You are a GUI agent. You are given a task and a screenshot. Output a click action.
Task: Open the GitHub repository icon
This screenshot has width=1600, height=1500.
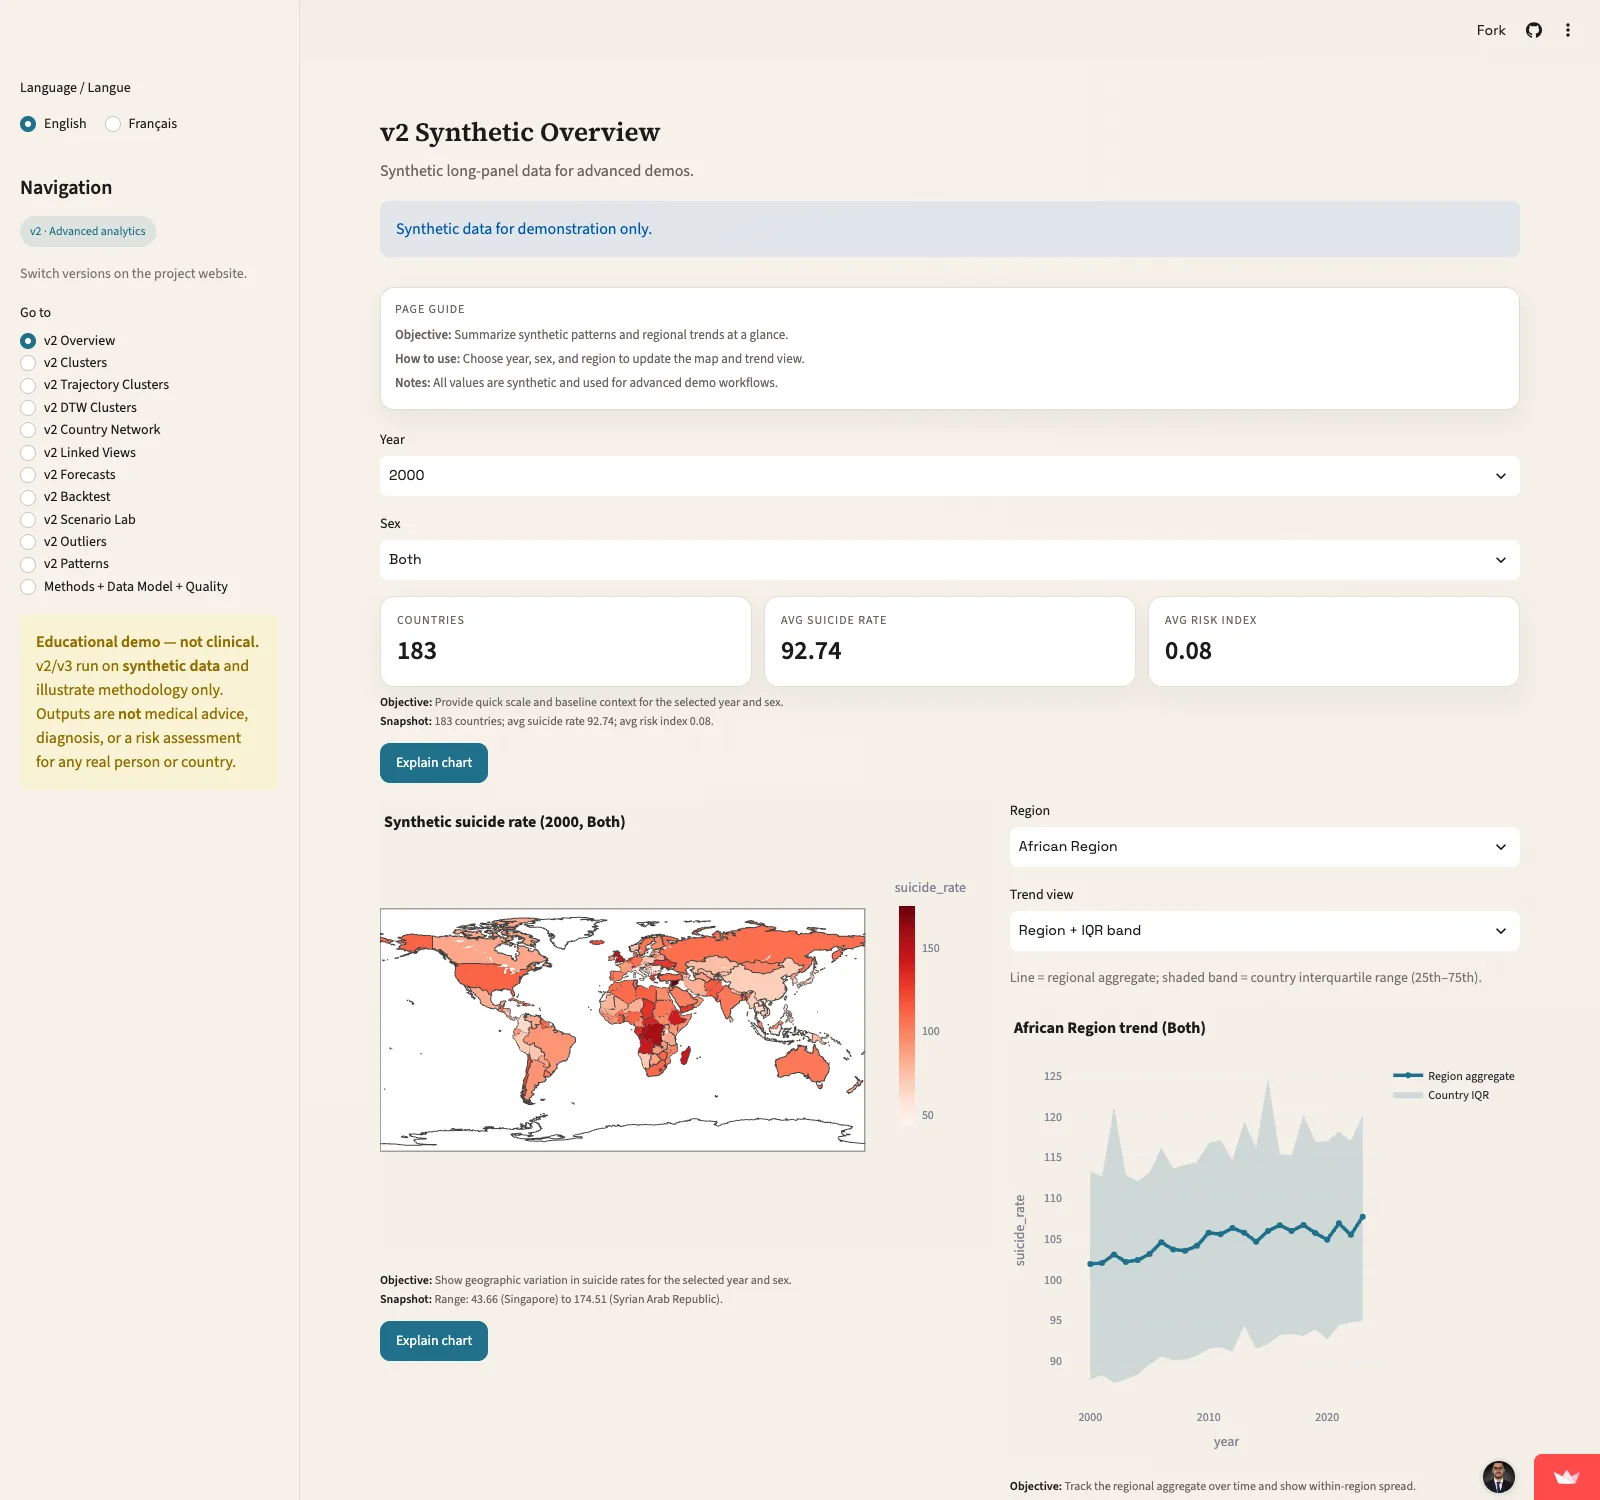(x=1534, y=30)
